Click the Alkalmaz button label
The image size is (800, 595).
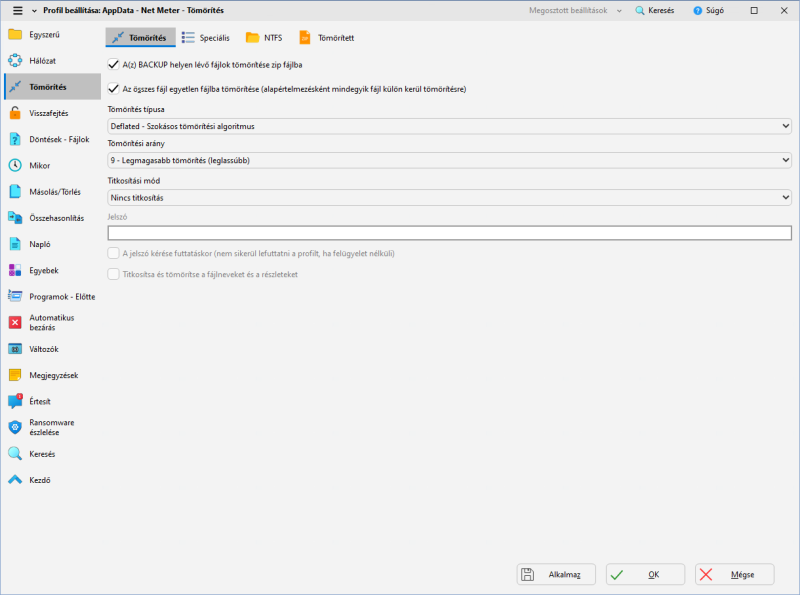point(564,575)
